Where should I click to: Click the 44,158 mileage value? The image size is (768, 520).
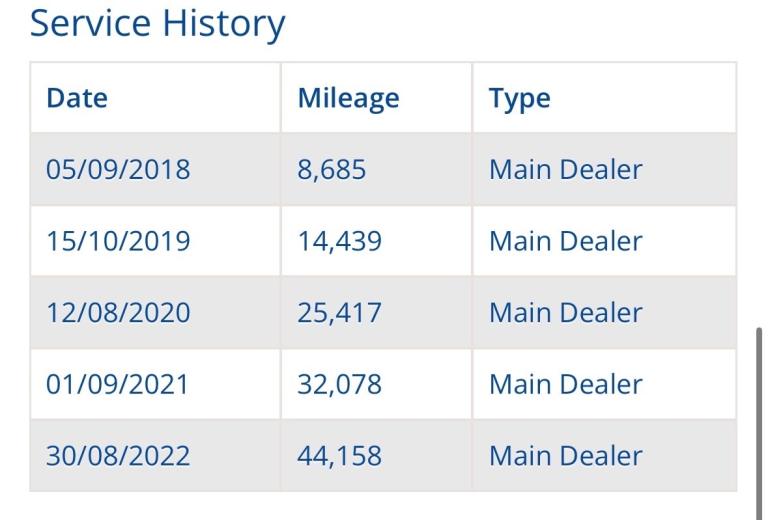pos(339,456)
